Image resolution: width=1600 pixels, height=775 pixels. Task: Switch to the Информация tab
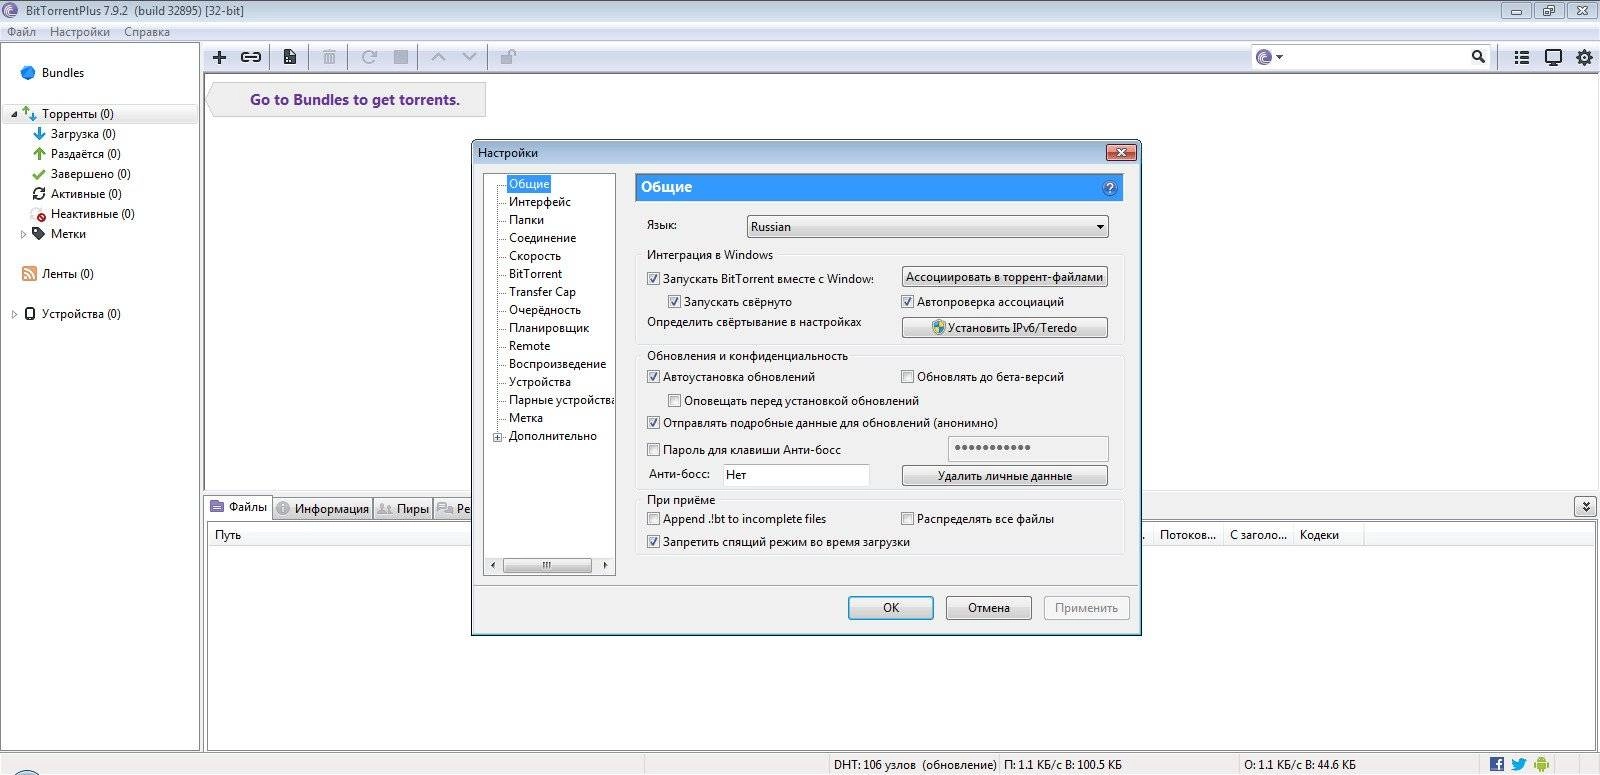coord(322,508)
